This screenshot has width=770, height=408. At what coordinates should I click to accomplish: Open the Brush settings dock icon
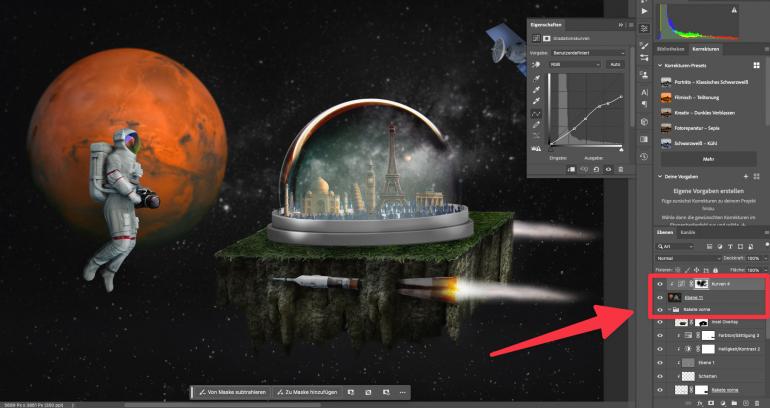644,46
